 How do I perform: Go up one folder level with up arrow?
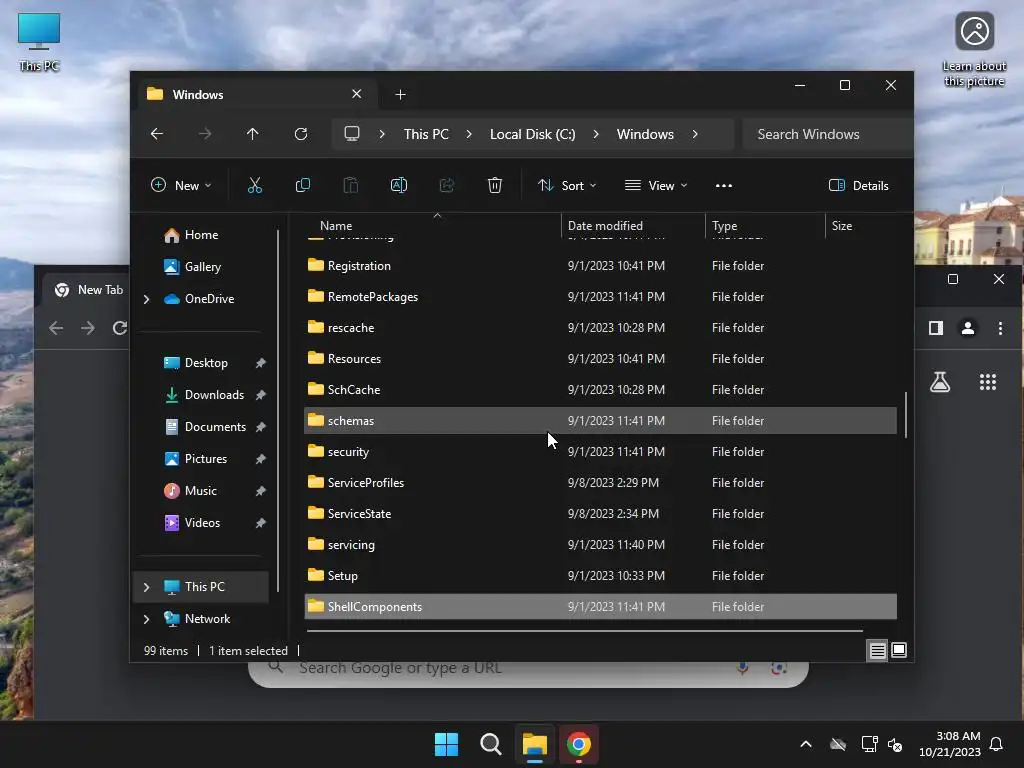tap(253, 134)
